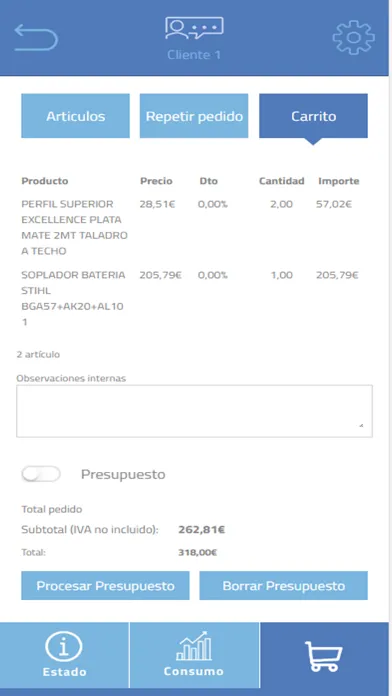Open the shopping cart icon in bottom bar
Screen dimensions: 392x696
[324, 656]
